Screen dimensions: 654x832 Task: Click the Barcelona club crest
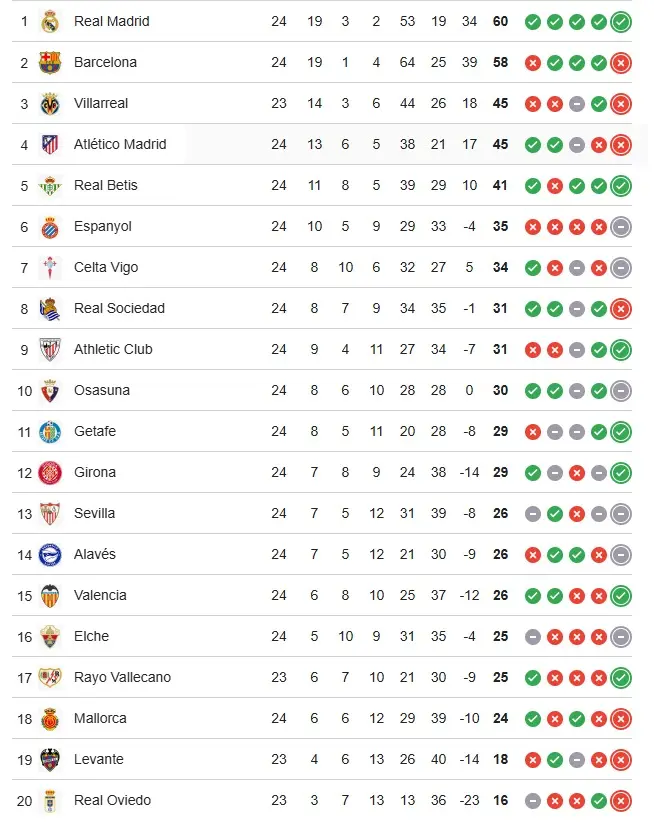point(50,62)
